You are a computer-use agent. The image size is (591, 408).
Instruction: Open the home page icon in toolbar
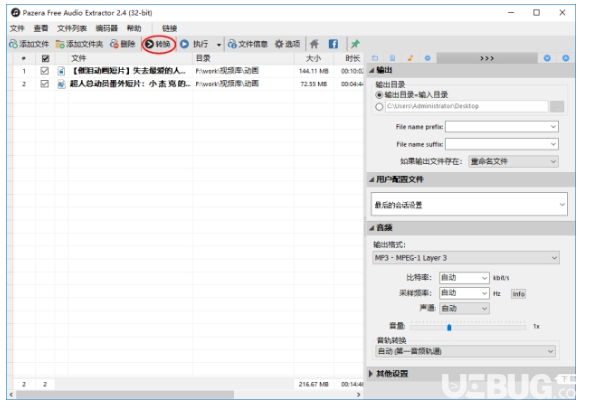coord(314,44)
